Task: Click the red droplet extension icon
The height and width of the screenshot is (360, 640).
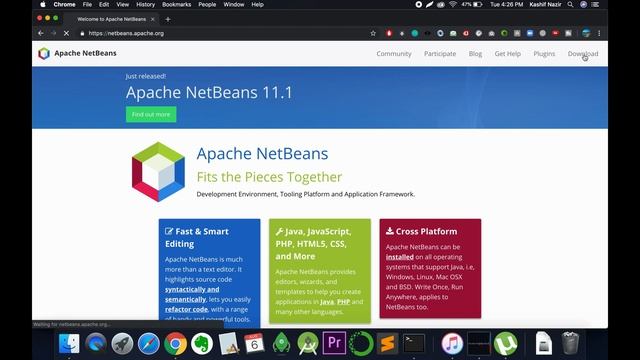Action: pos(389,33)
